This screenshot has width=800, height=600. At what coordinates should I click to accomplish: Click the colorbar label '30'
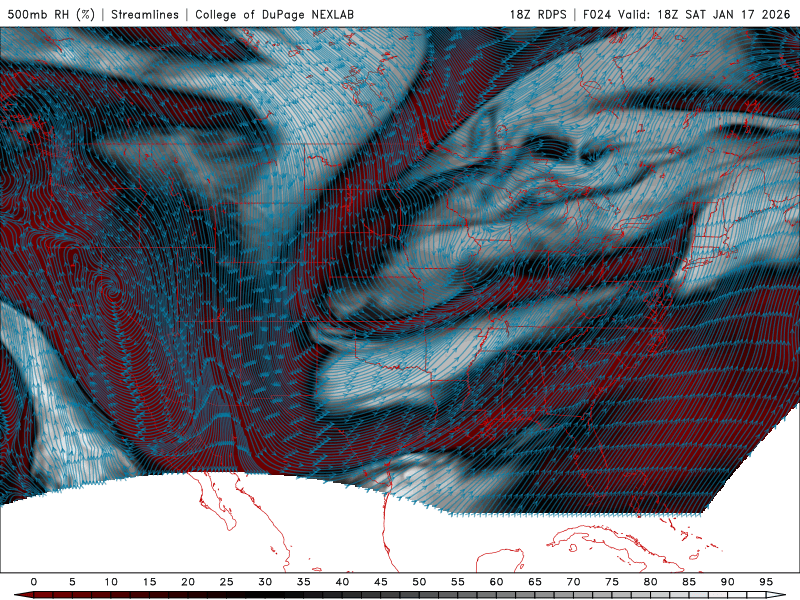(x=265, y=582)
